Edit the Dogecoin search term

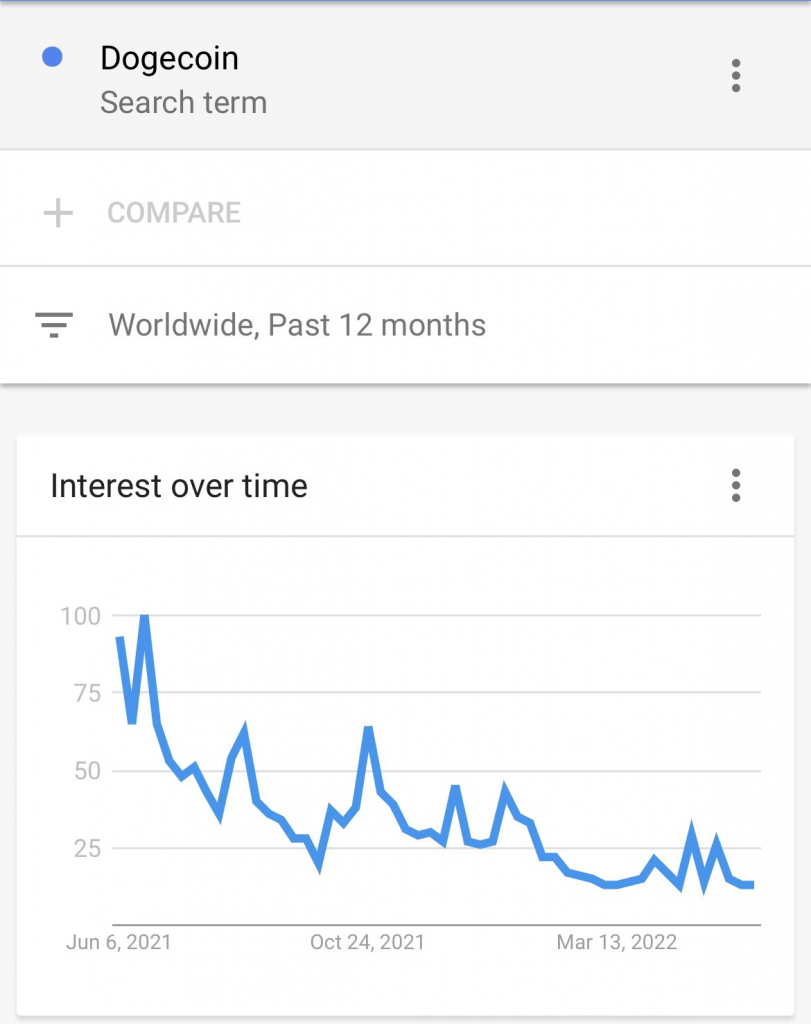(x=170, y=58)
